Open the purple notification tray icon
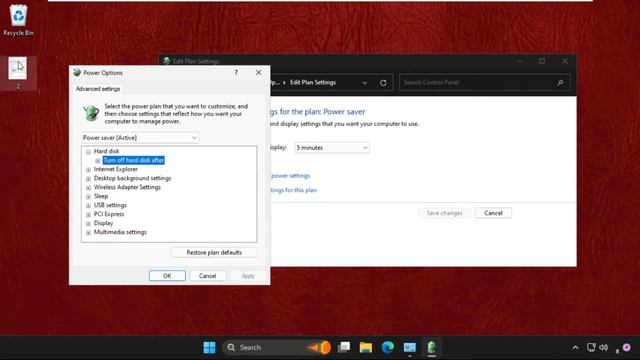Image resolution: width=640 pixels, height=360 pixels. pyautogui.click(x=627, y=347)
